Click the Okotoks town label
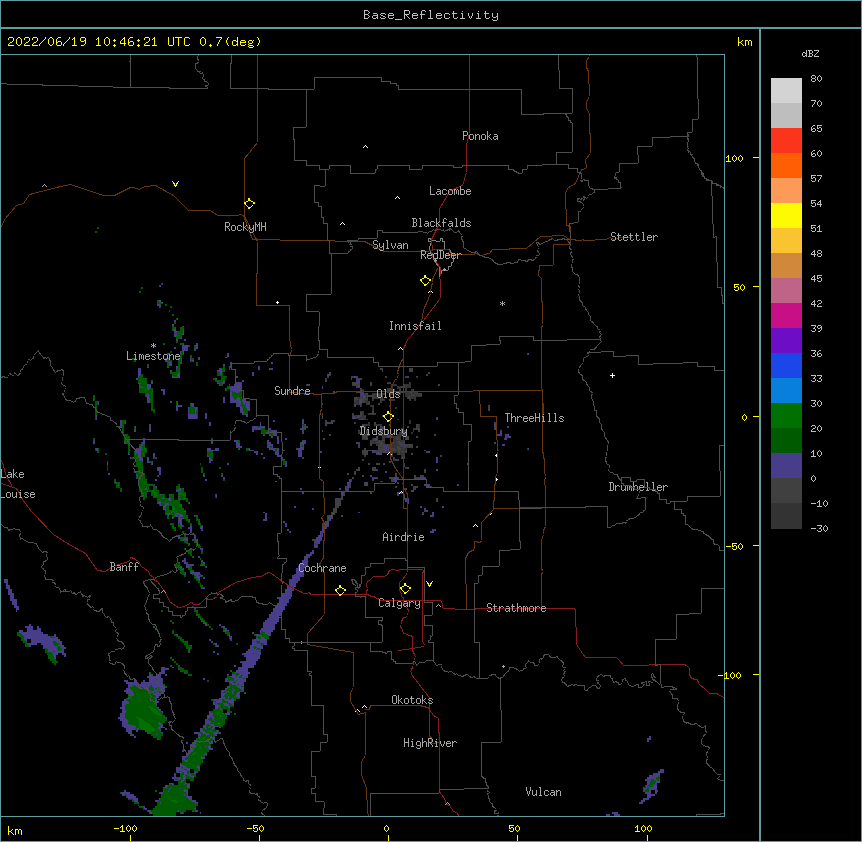The height and width of the screenshot is (842, 862). (412, 700)
